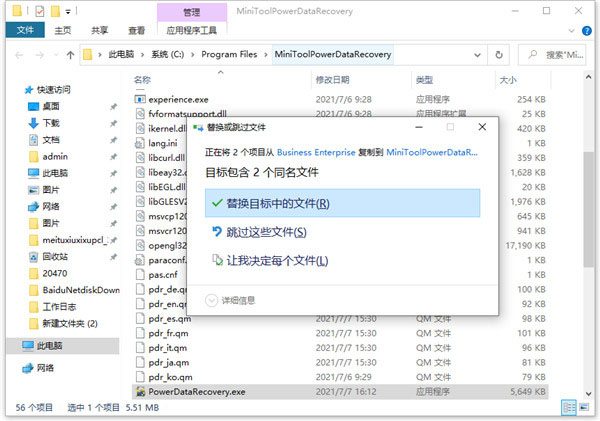The width and height of the screenshot is (600, 421).
Task: Click New folder icon in title bar
Action: [x=55, y=11]
